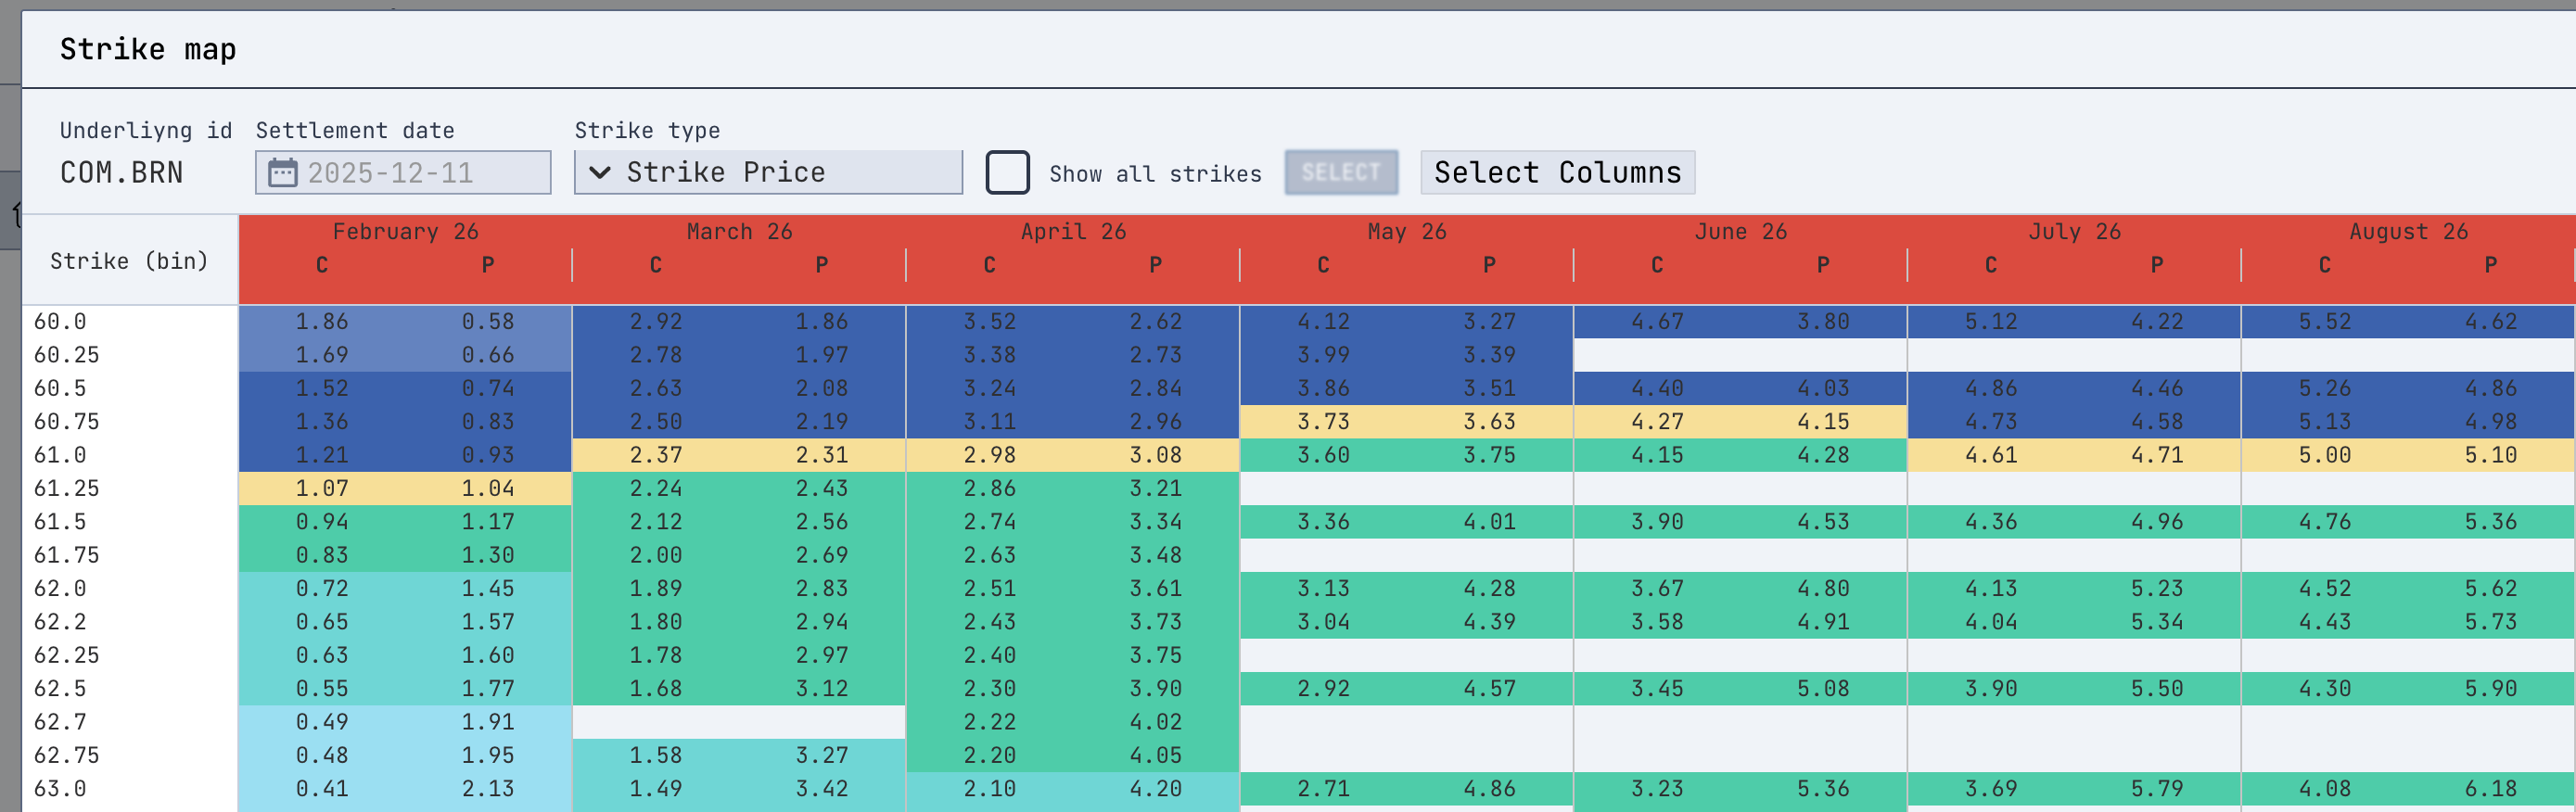
Task: Select yellow February call cell 1.07
Action: pos(322,489)
